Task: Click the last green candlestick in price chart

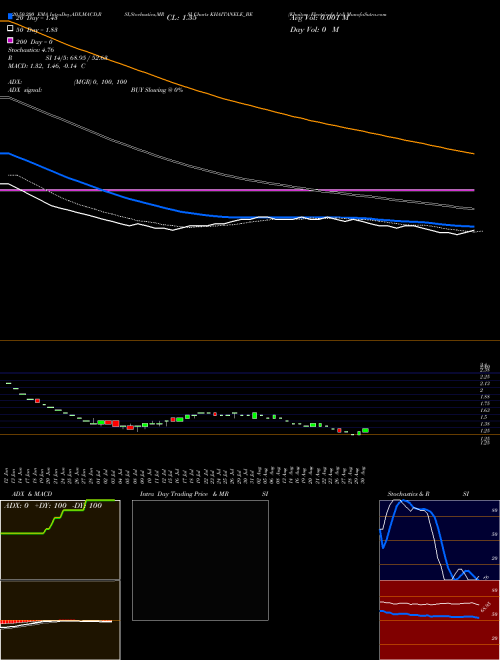Action: 365,430
